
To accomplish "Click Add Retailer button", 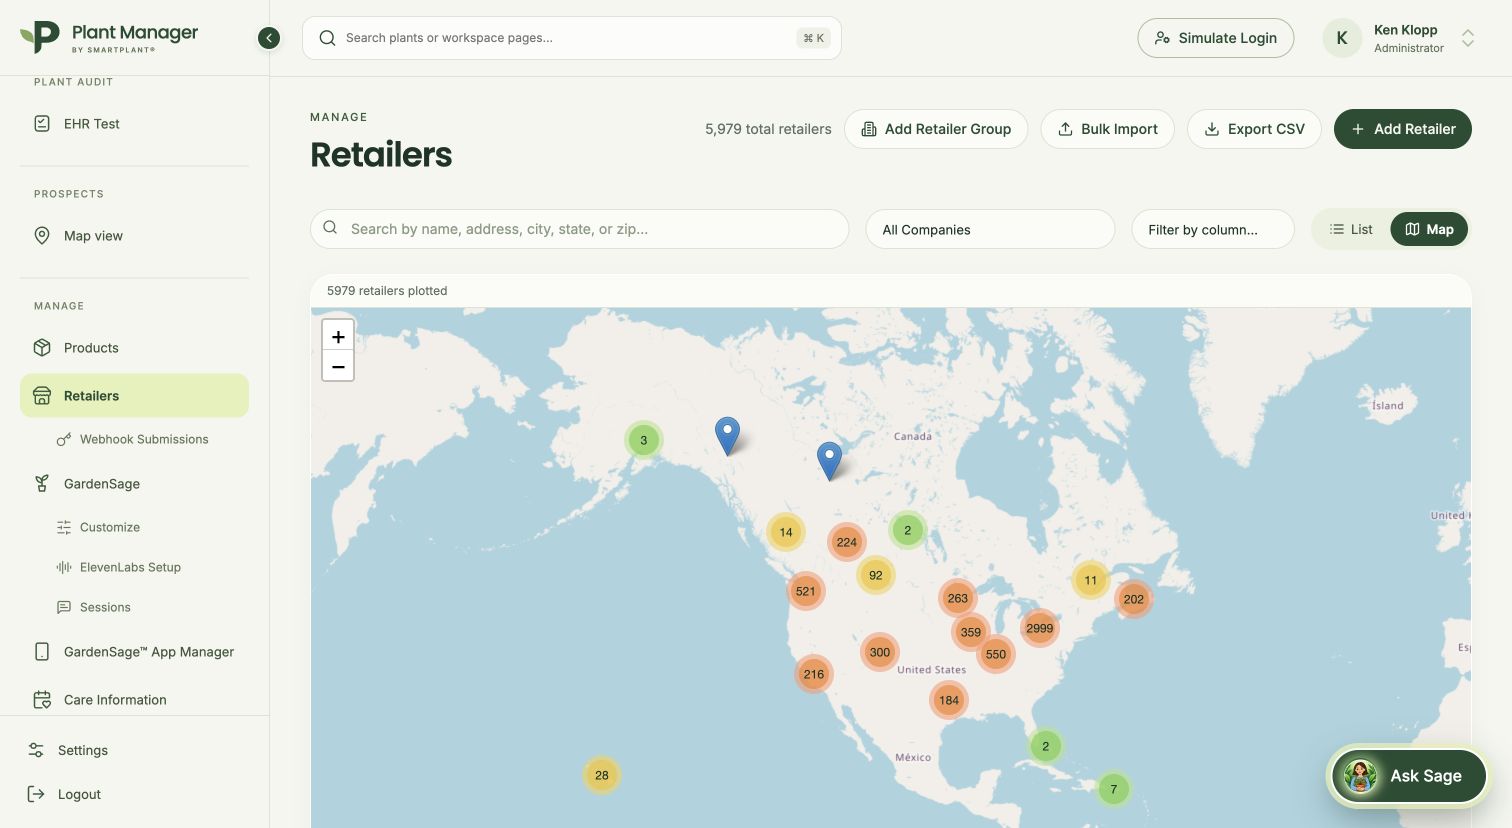I will click(1403, 129).
